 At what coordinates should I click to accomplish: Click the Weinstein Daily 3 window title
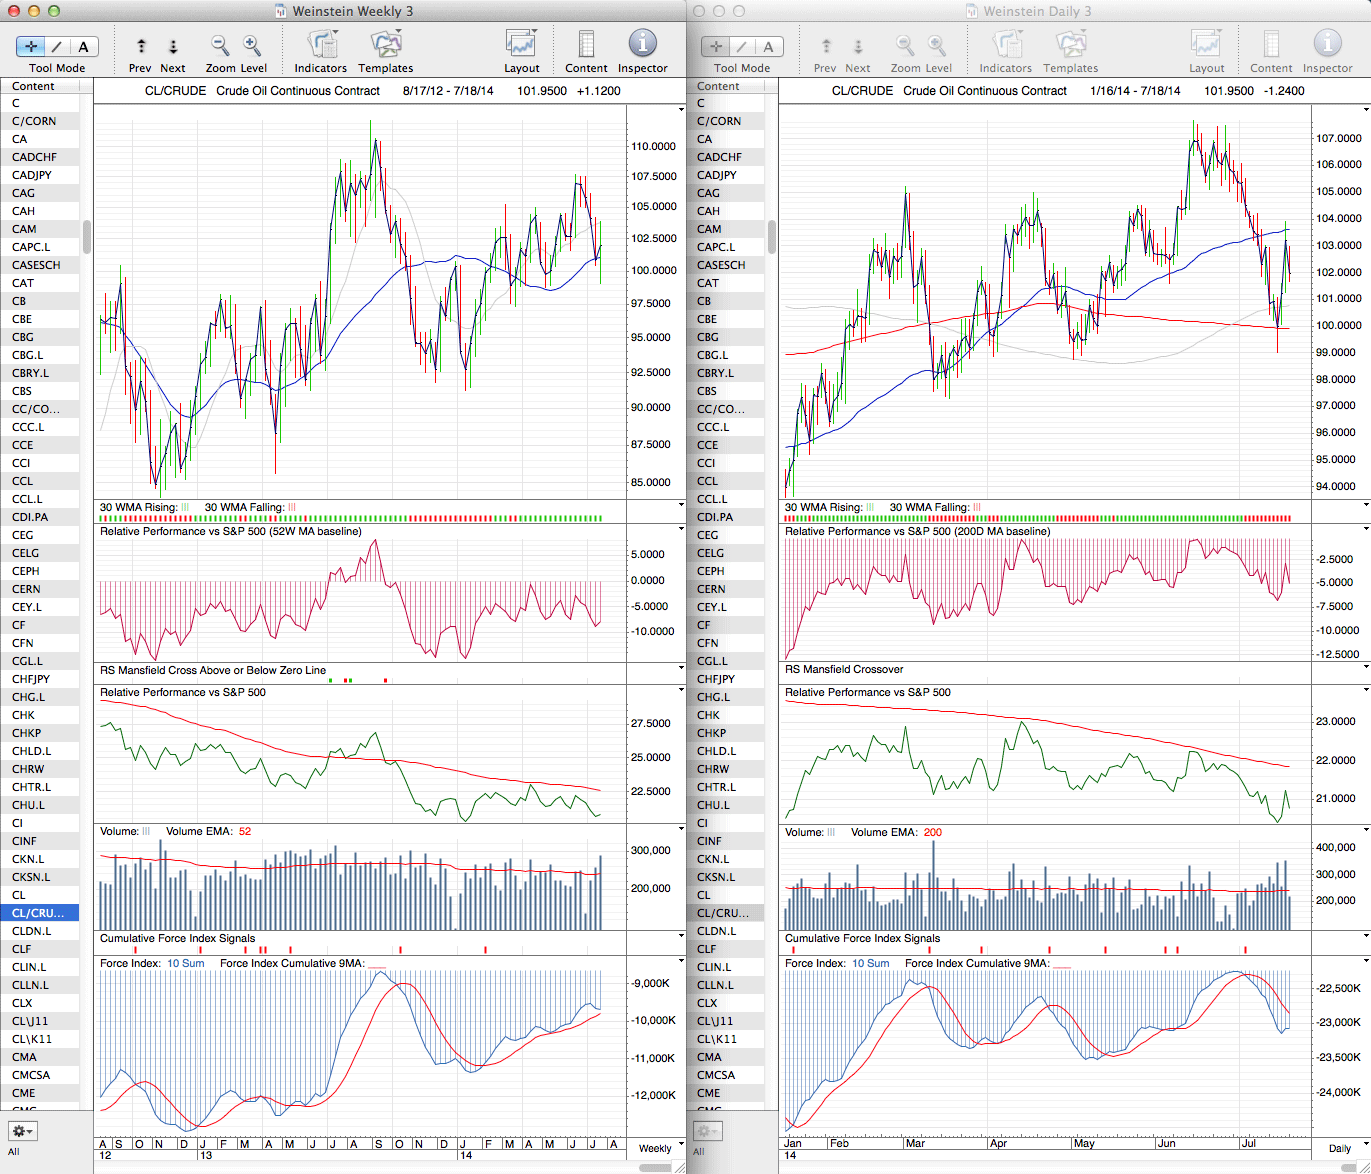pyautogui.click(x=1037, y=11)
